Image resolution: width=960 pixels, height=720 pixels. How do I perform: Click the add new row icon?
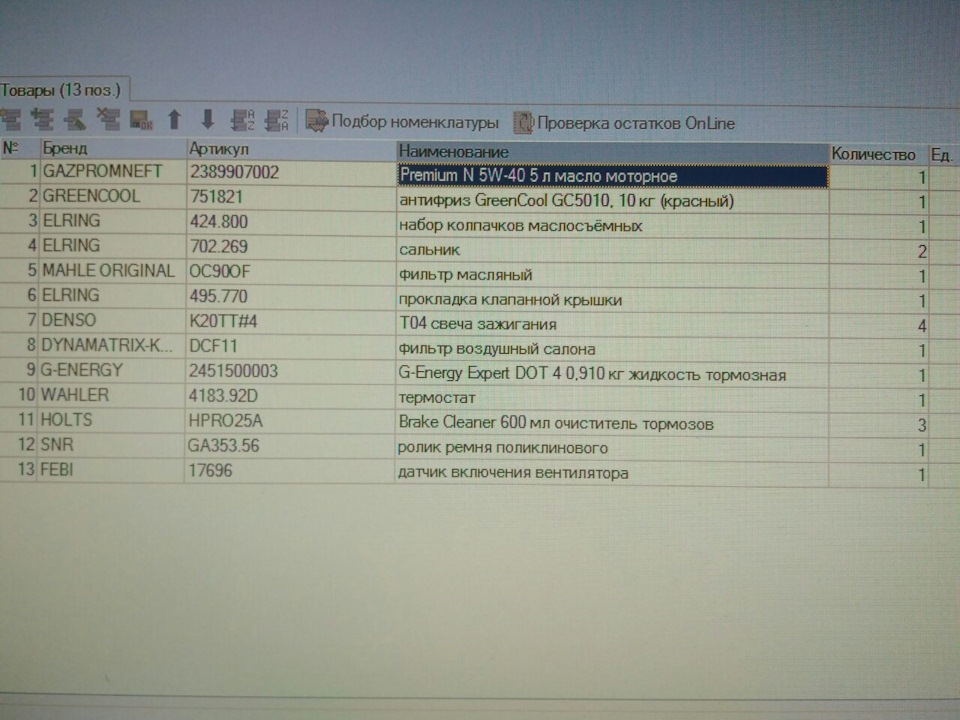click(10, 119)
